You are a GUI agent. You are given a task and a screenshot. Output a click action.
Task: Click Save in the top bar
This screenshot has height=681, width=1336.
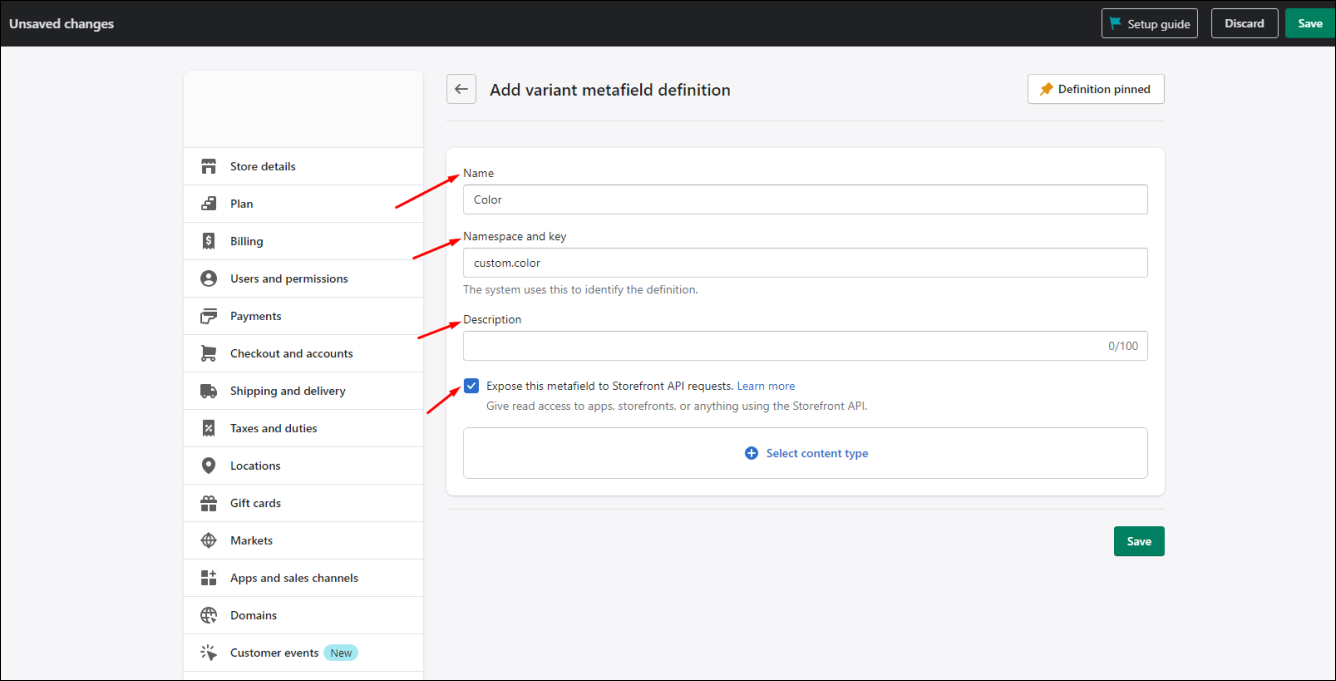(1310, 23)
